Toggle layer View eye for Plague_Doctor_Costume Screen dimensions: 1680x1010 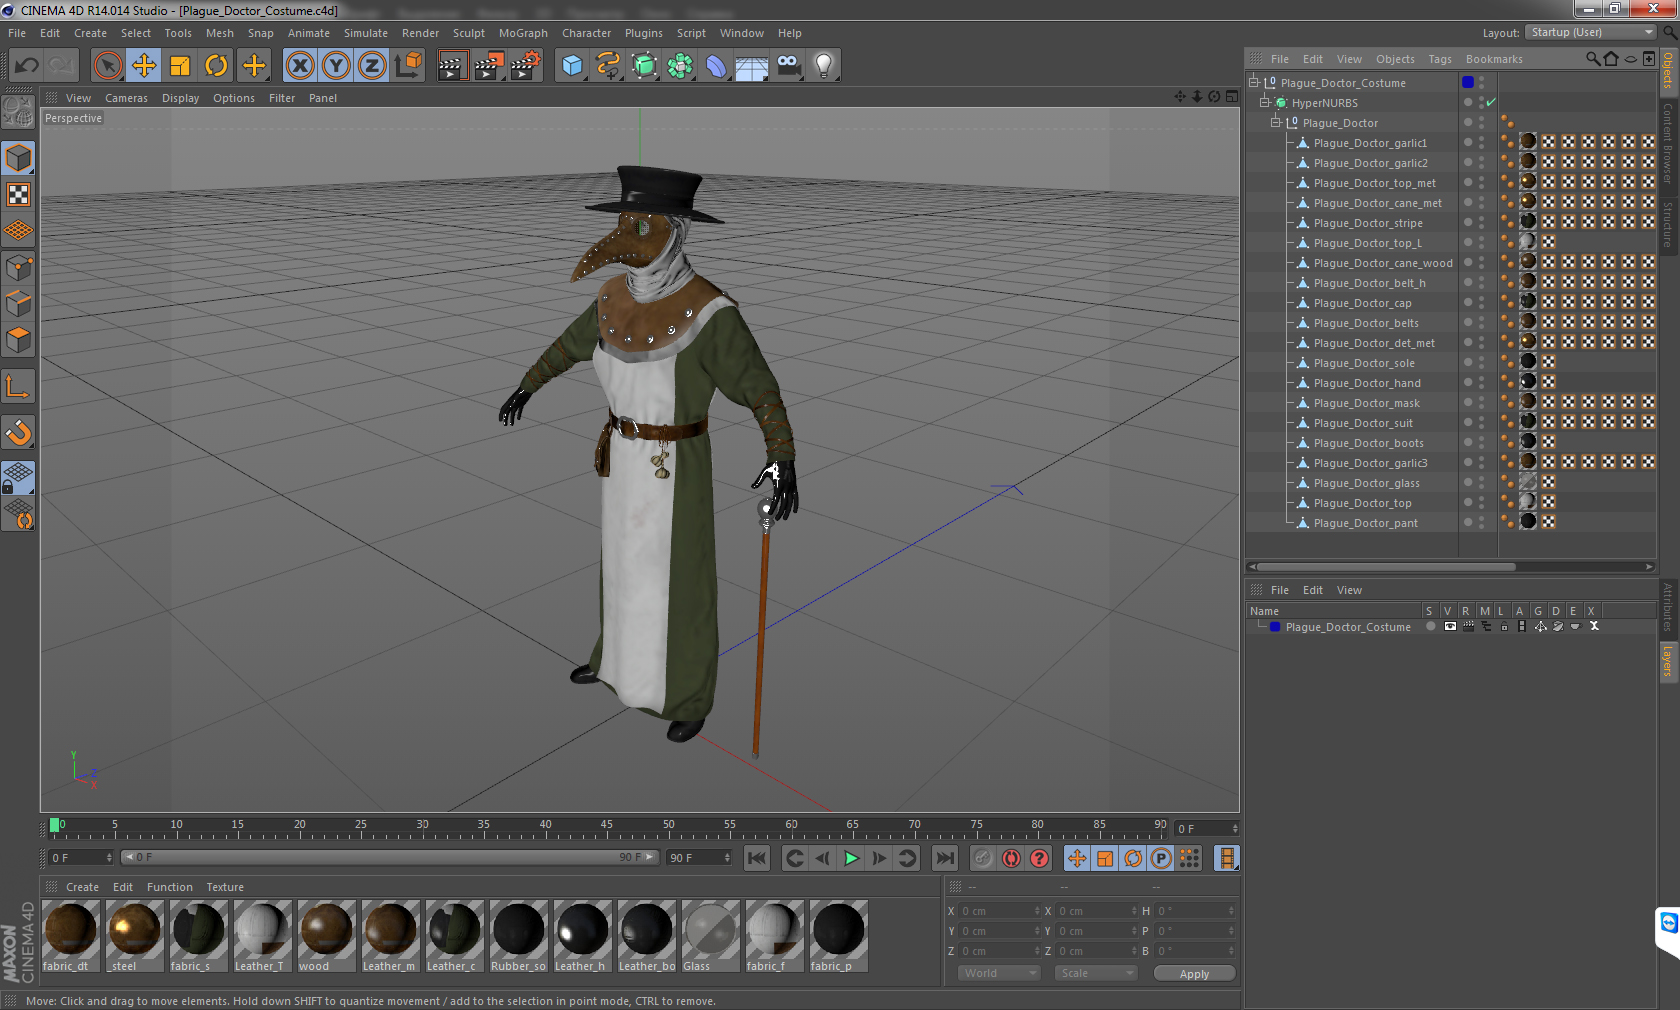[1450, 626]
